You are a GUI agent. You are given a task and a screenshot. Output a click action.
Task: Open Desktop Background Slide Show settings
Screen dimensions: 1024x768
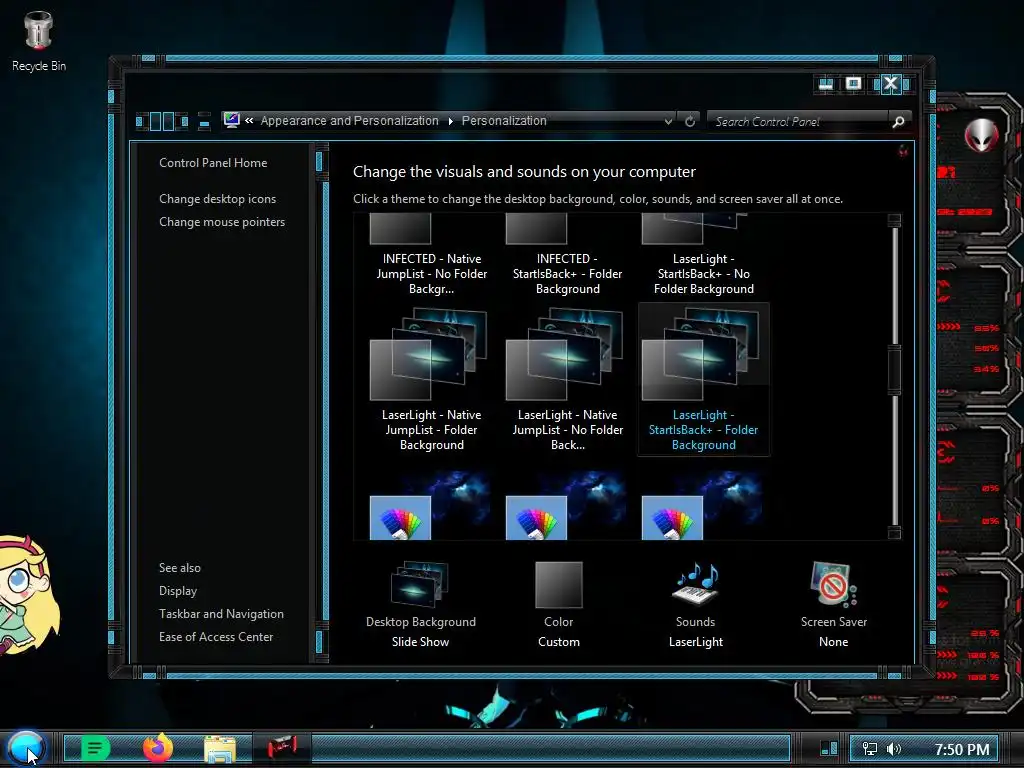(x=421, y=605)
